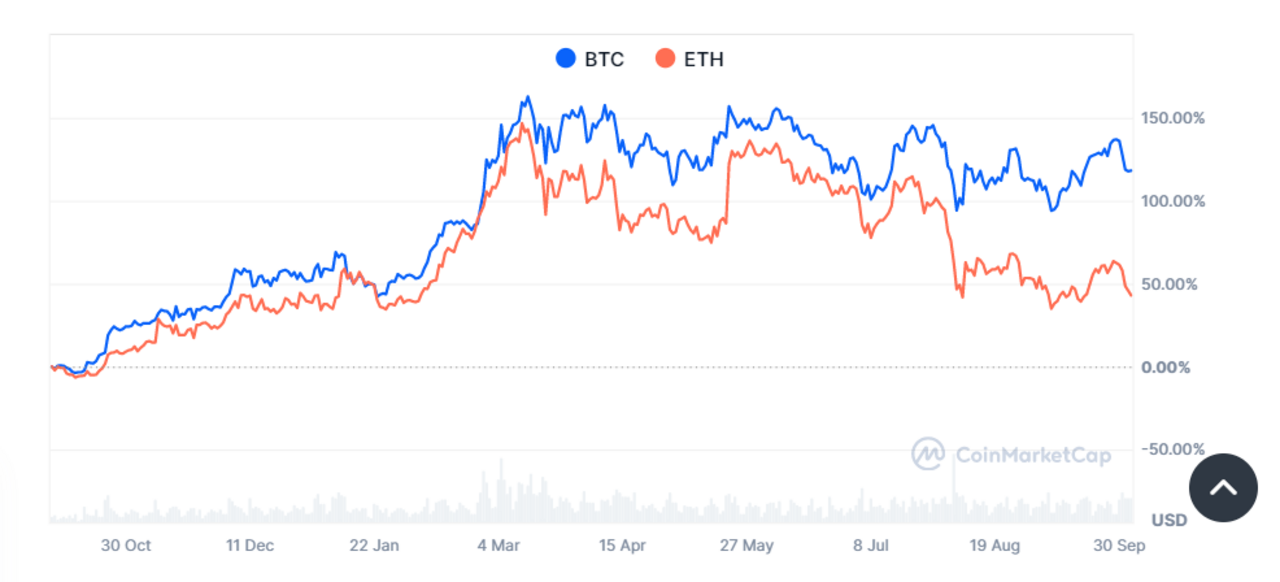
Task: Click the USD currency label
Action: [x=1169, y=520]
